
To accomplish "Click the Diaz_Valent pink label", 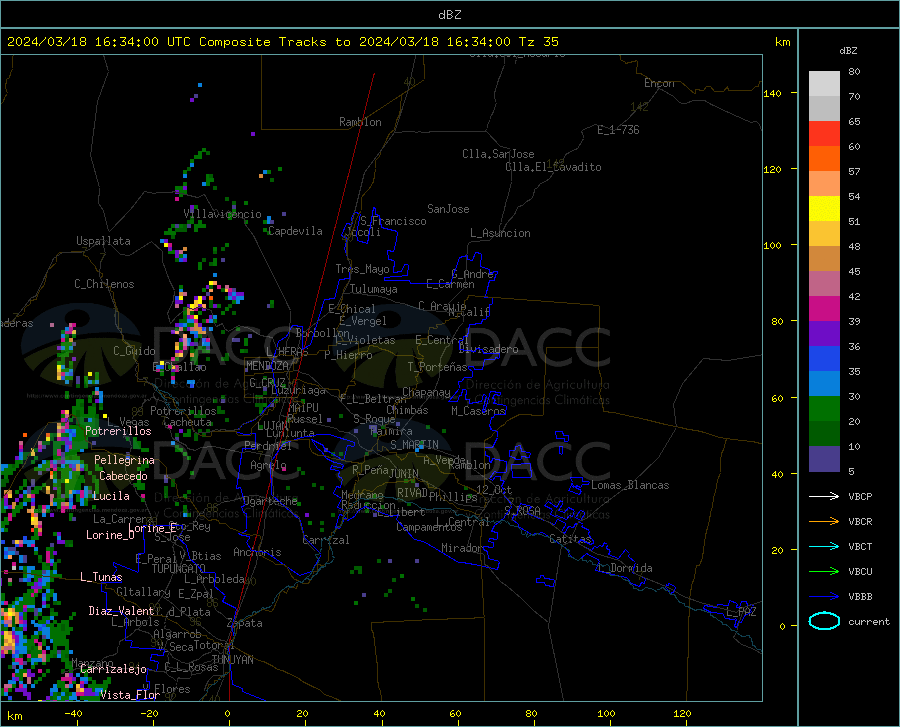I will (x=121, y=611).
